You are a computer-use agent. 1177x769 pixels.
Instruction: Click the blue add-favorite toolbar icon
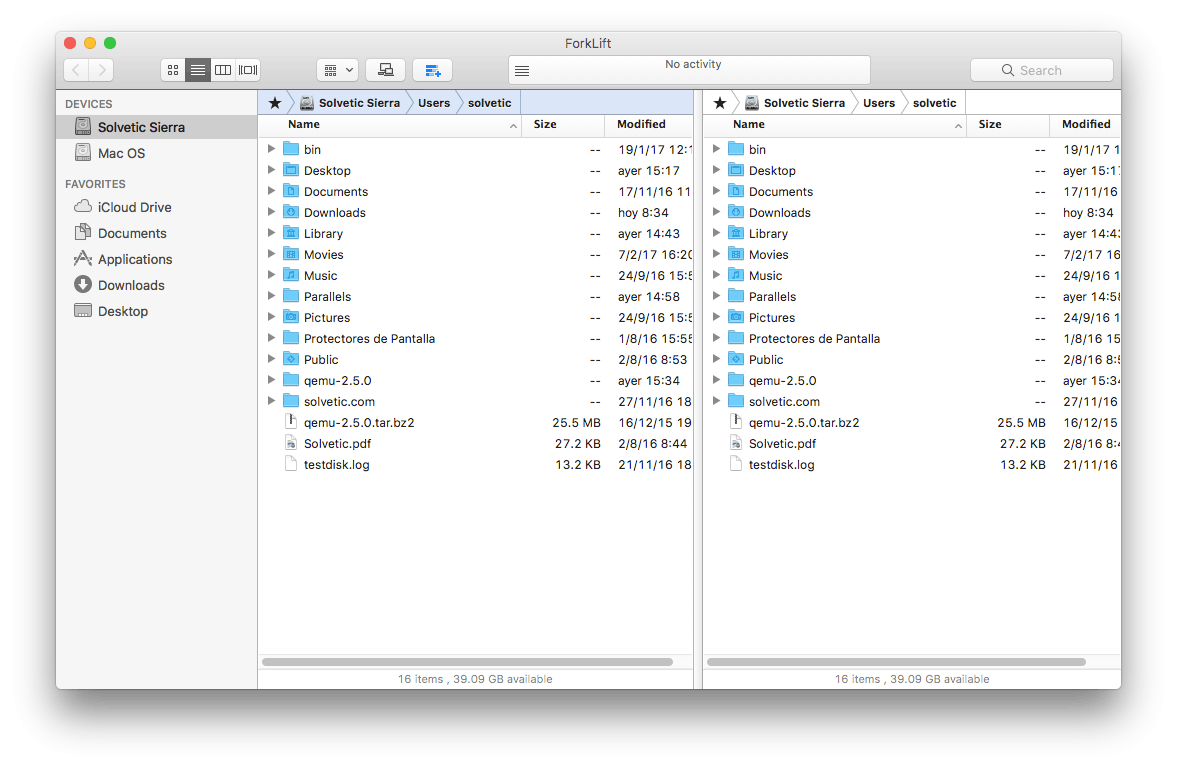432,70
